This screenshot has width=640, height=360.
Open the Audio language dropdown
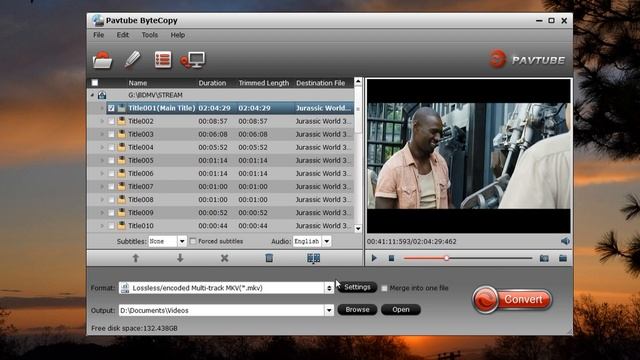[327, 241]
